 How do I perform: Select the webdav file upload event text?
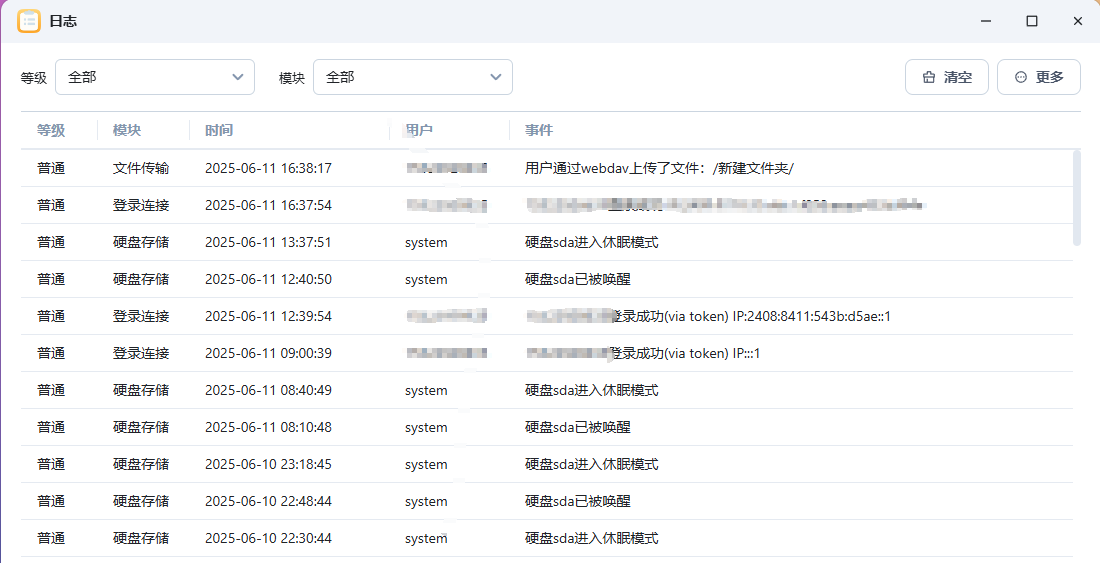pyautogui.click(x=659, y=168)
